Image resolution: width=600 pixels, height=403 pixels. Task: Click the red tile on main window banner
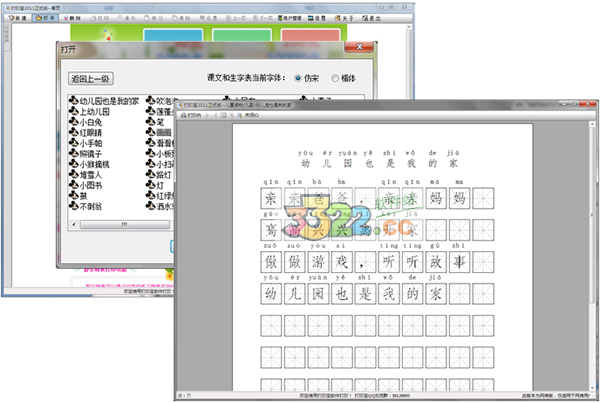(310, 35)
